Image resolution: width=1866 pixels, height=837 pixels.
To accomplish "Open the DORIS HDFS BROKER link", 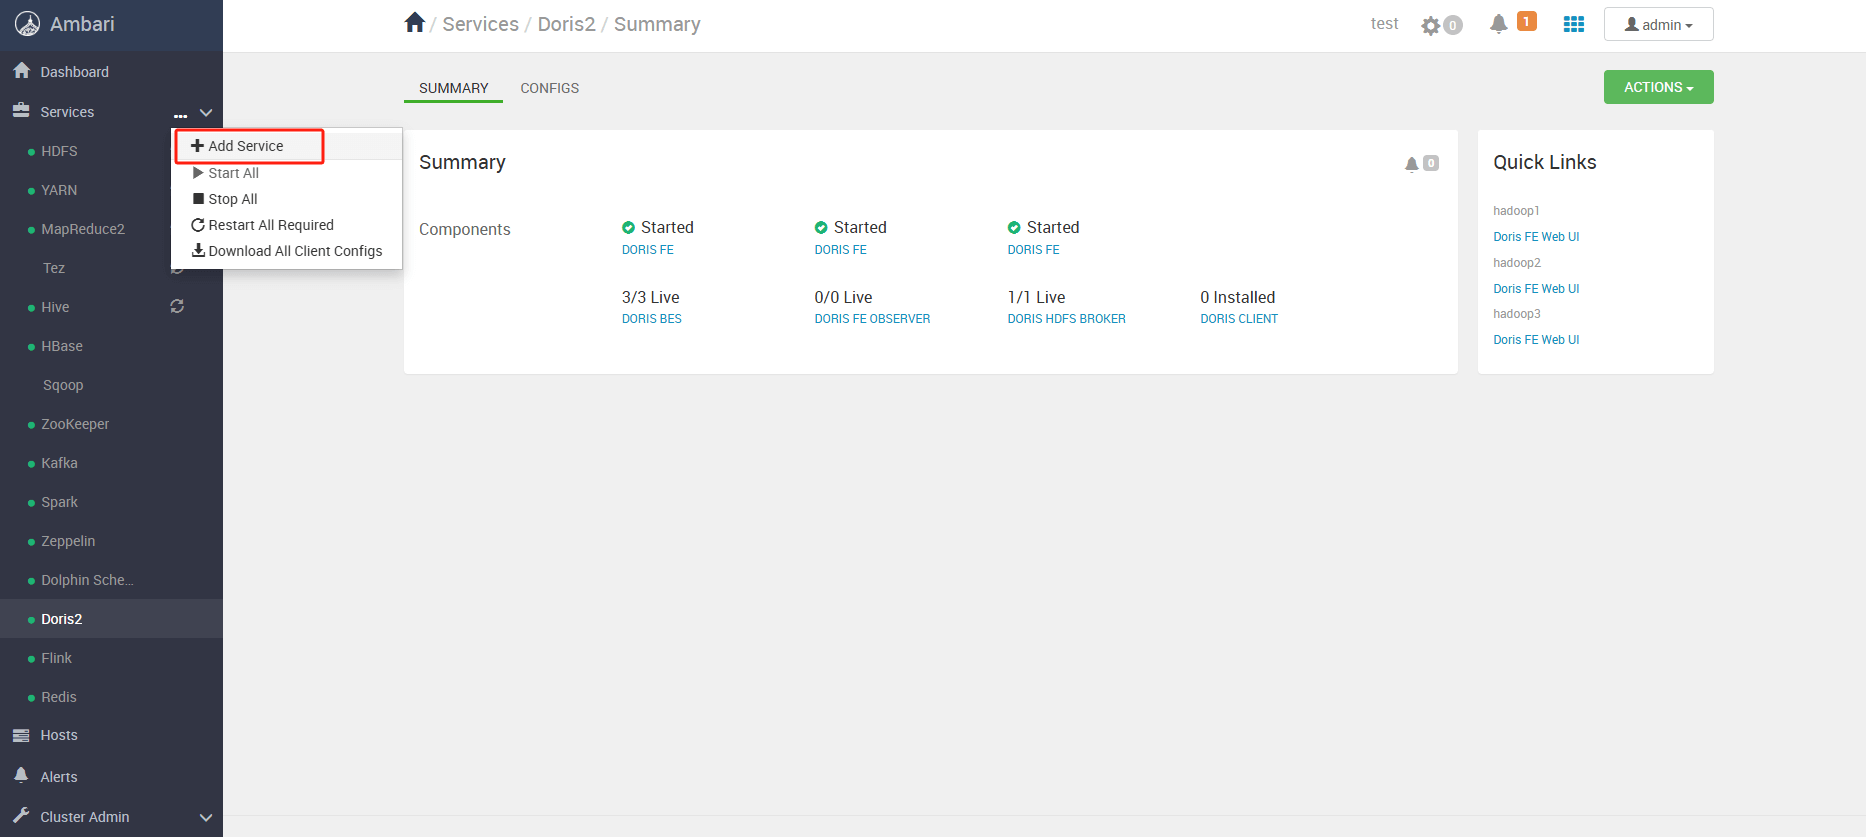I will (x=1066, y=319).
